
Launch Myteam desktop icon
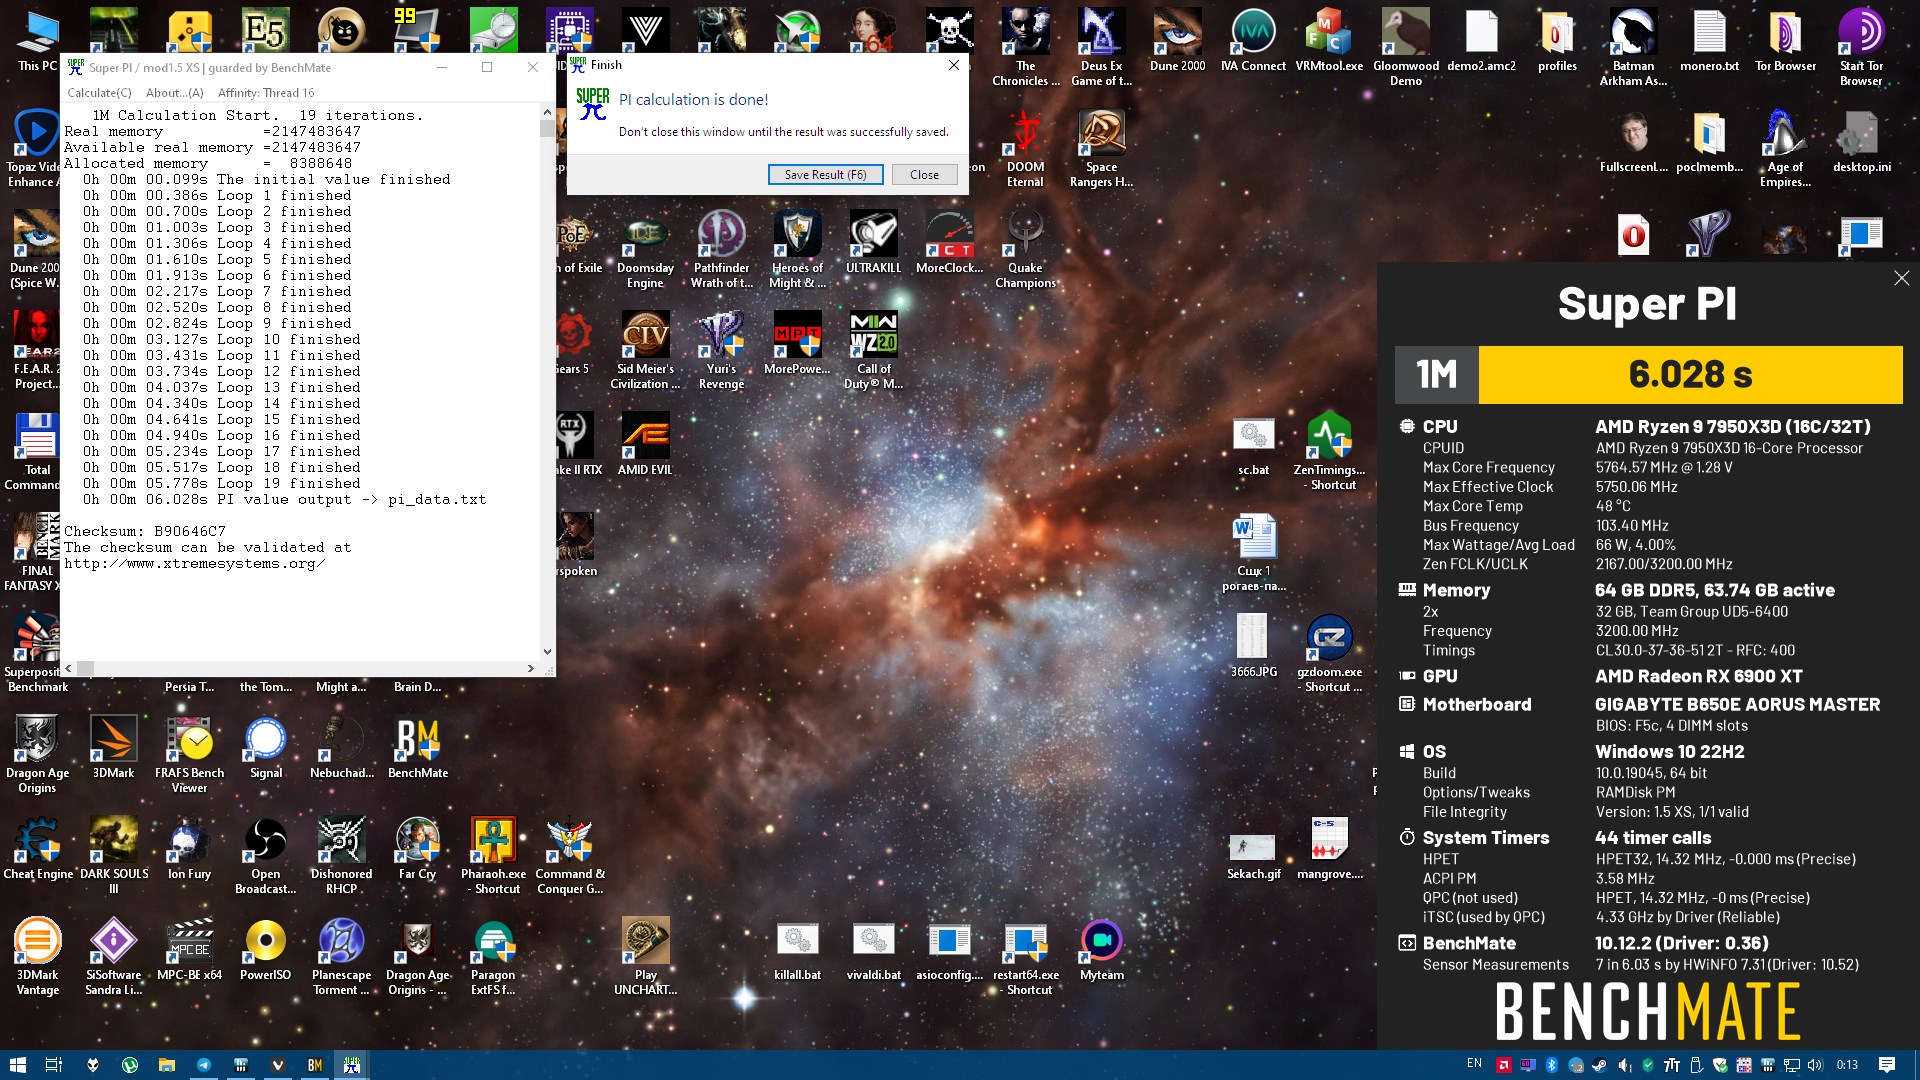point(1102,950)
